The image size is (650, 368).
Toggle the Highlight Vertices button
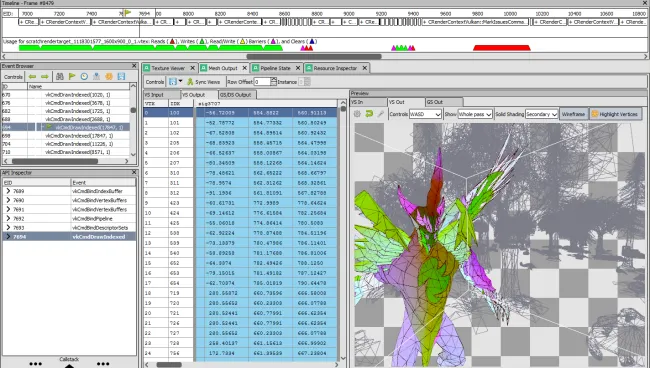(x=616, y=114)
